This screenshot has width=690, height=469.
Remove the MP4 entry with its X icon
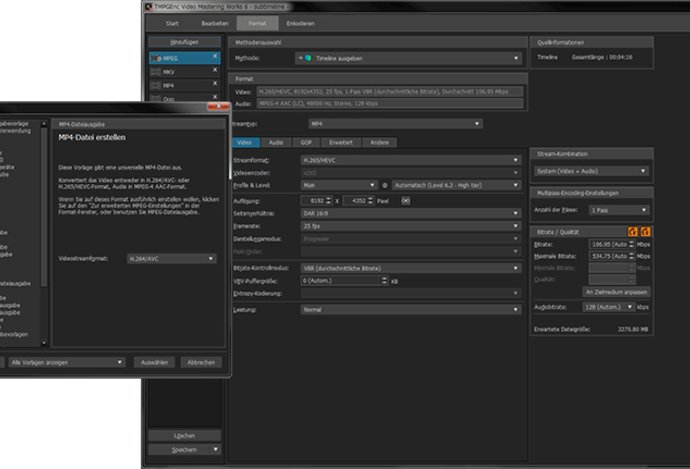214,86
